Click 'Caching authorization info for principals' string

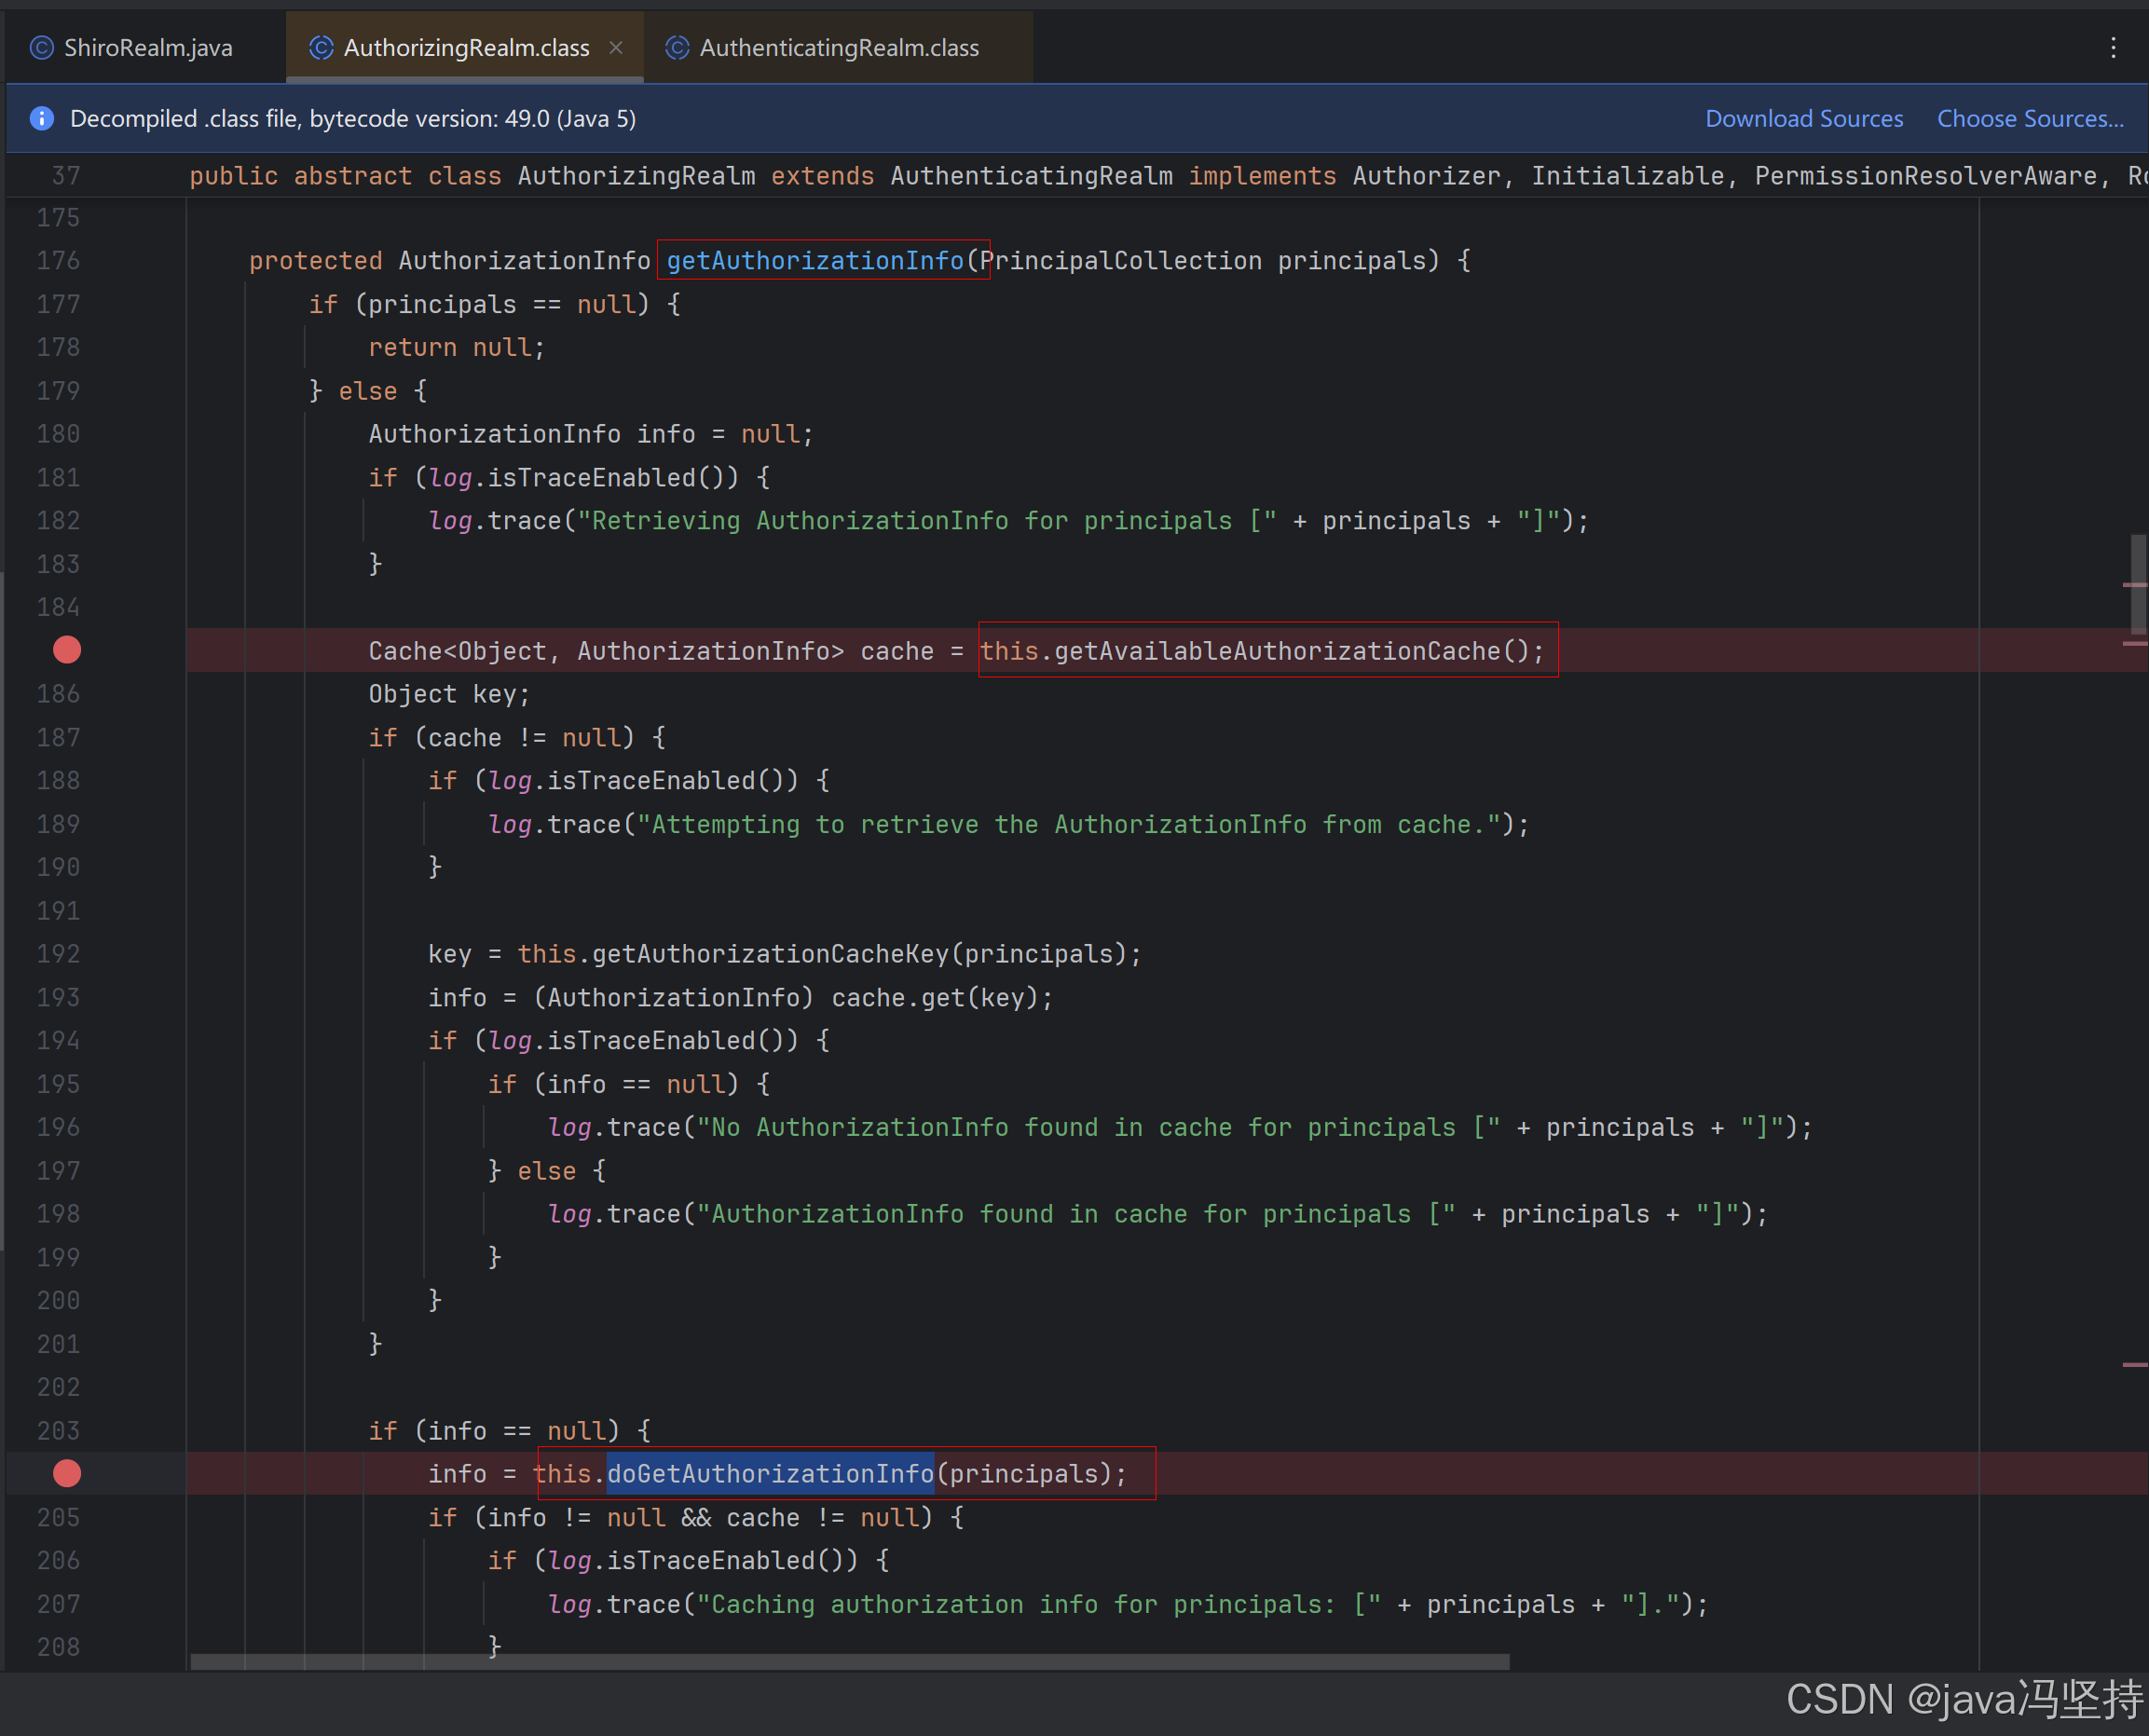(x=1038, y=1605)
